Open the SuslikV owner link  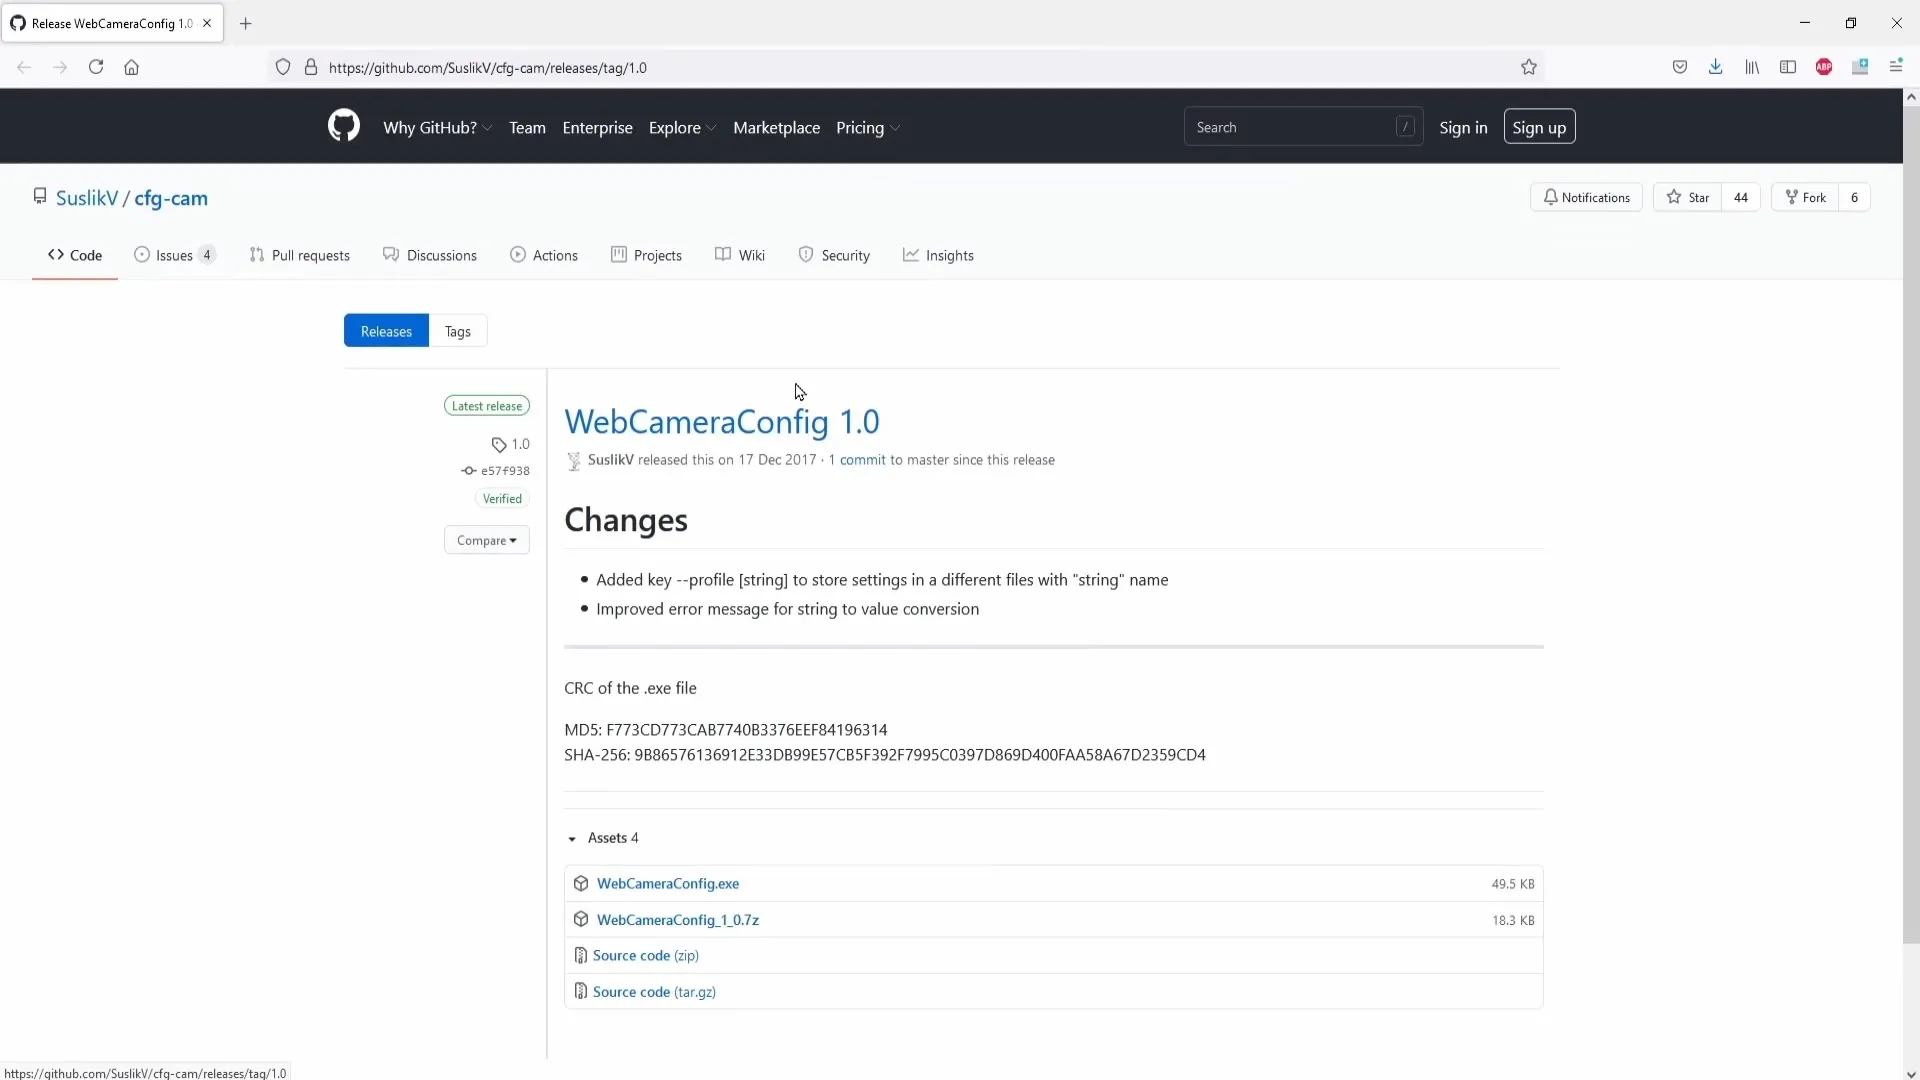click(x=87, y=198)
